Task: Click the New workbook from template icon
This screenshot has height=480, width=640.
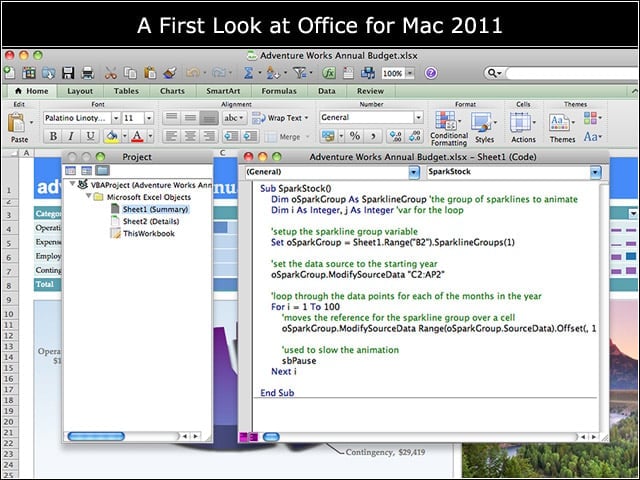Action: coord(29,73)
